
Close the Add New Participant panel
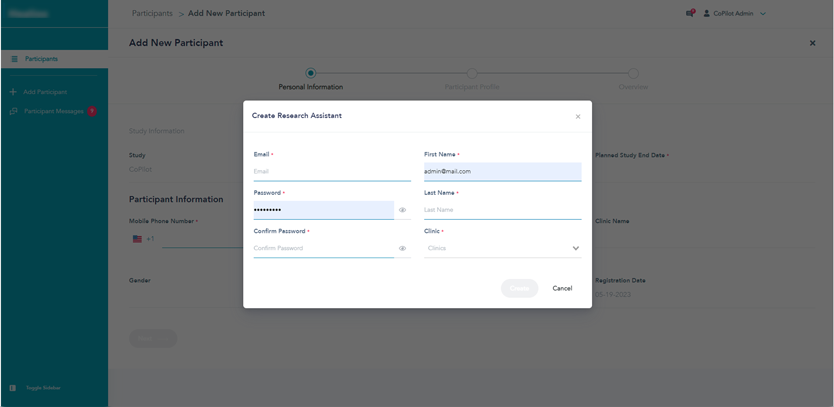click(x=812, y=43)
